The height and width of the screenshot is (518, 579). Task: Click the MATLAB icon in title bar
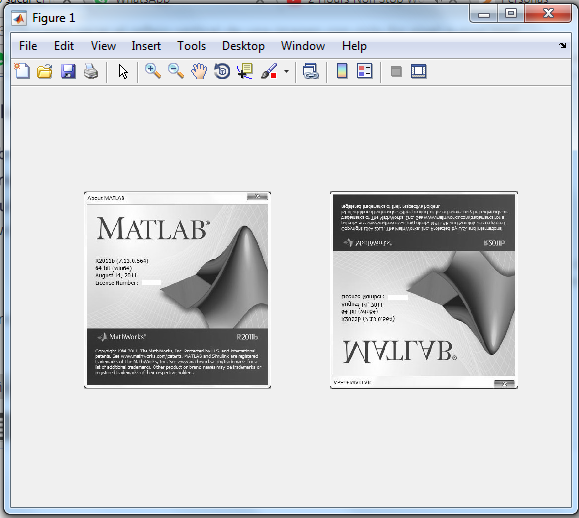coord(19,18)
